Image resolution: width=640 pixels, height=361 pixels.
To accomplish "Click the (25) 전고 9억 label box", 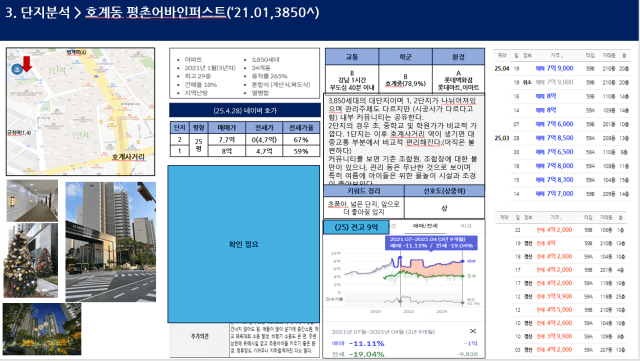I will (x=356, y=227).
